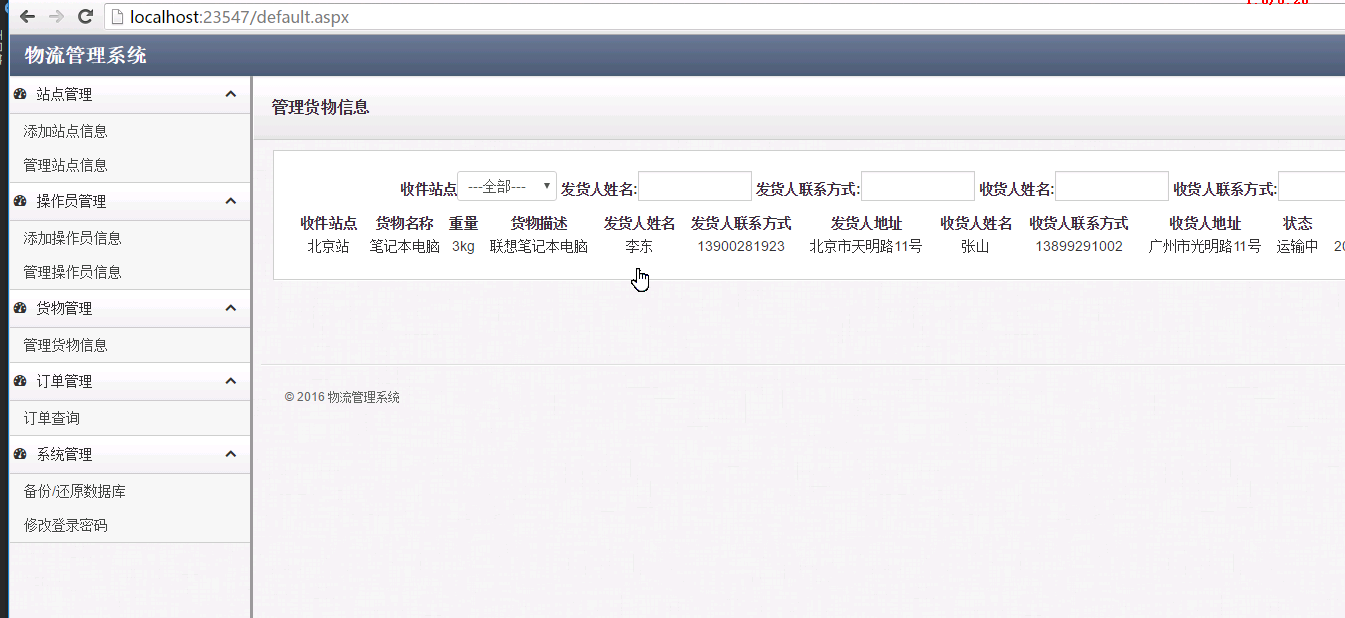Open 添加站点信息 page
This screenshot has width=1345, height=618.
tap(66, 131)
